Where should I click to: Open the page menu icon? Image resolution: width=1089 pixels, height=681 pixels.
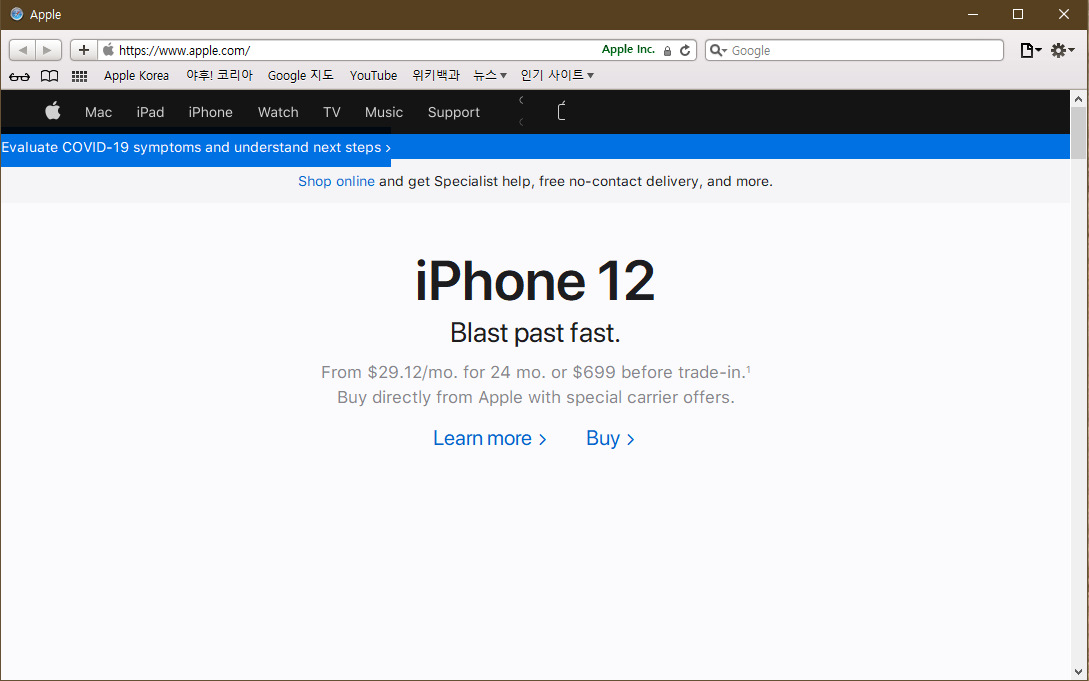tap(1031, 50)
